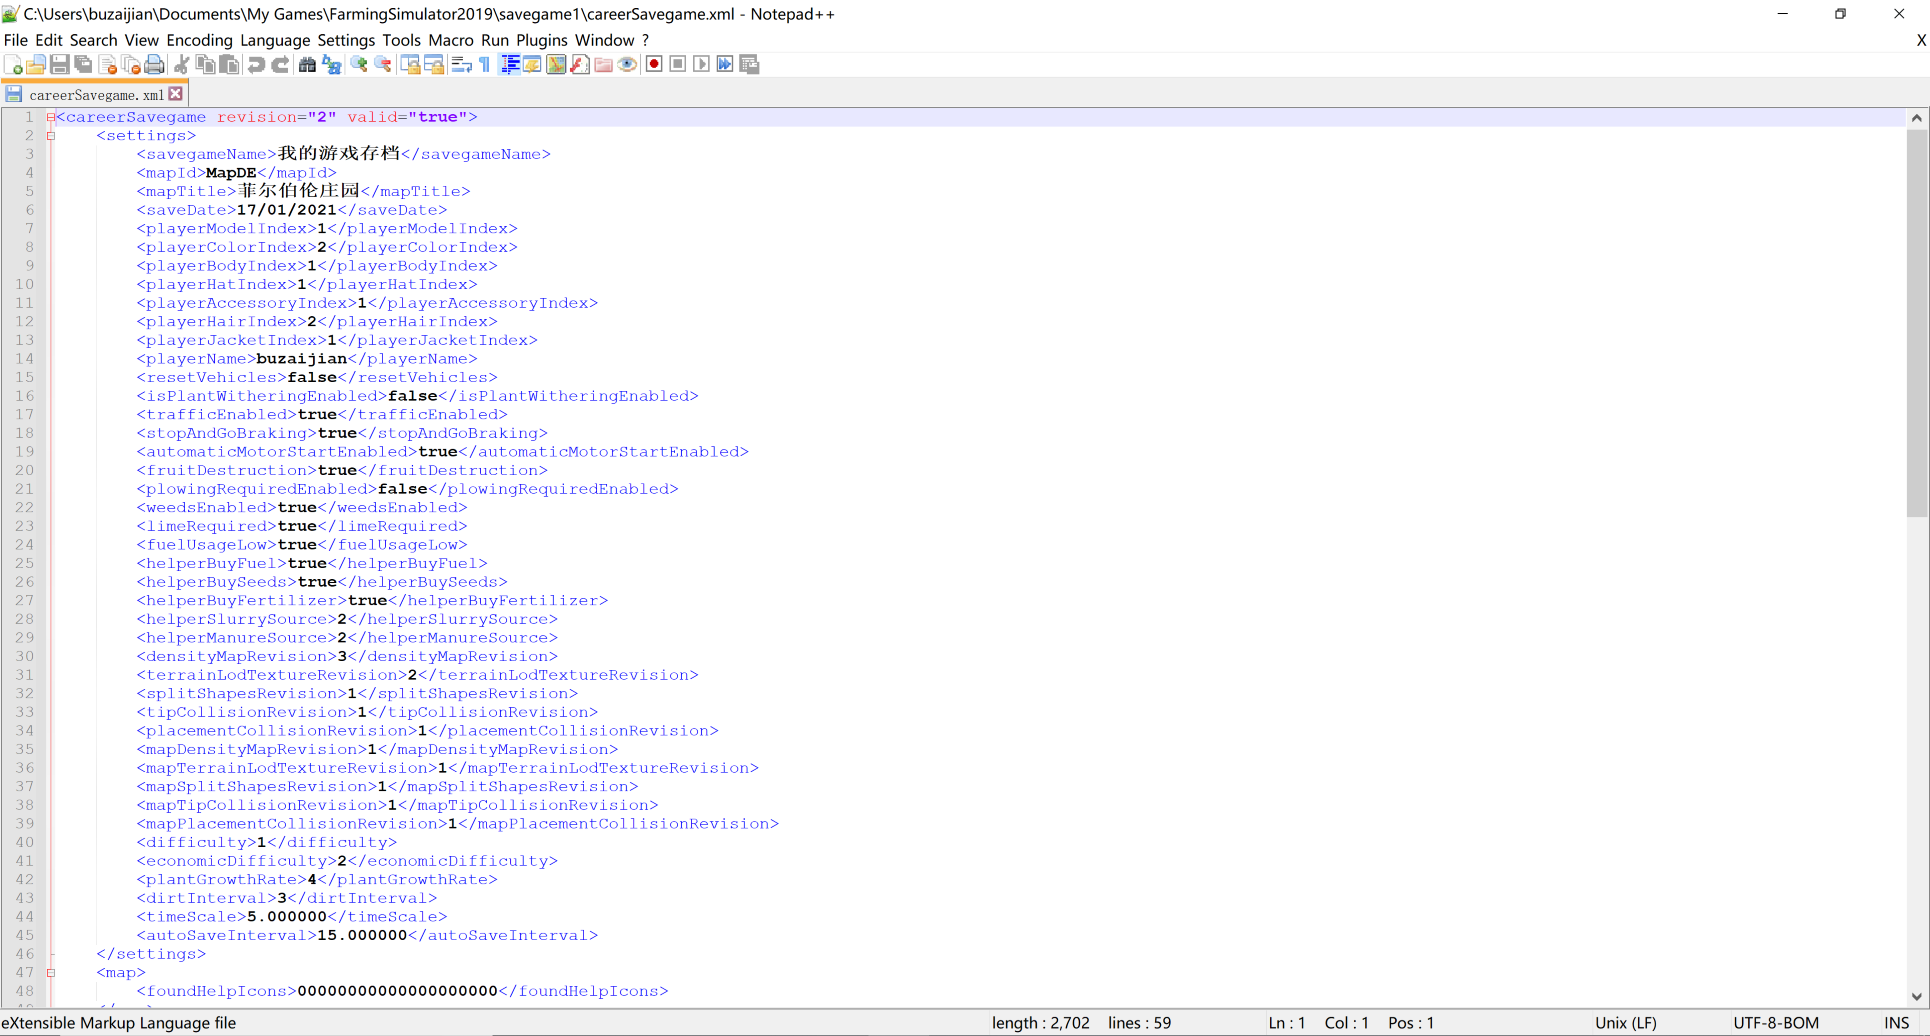Toggle the Document Map panel icon

tap(556, 65)
